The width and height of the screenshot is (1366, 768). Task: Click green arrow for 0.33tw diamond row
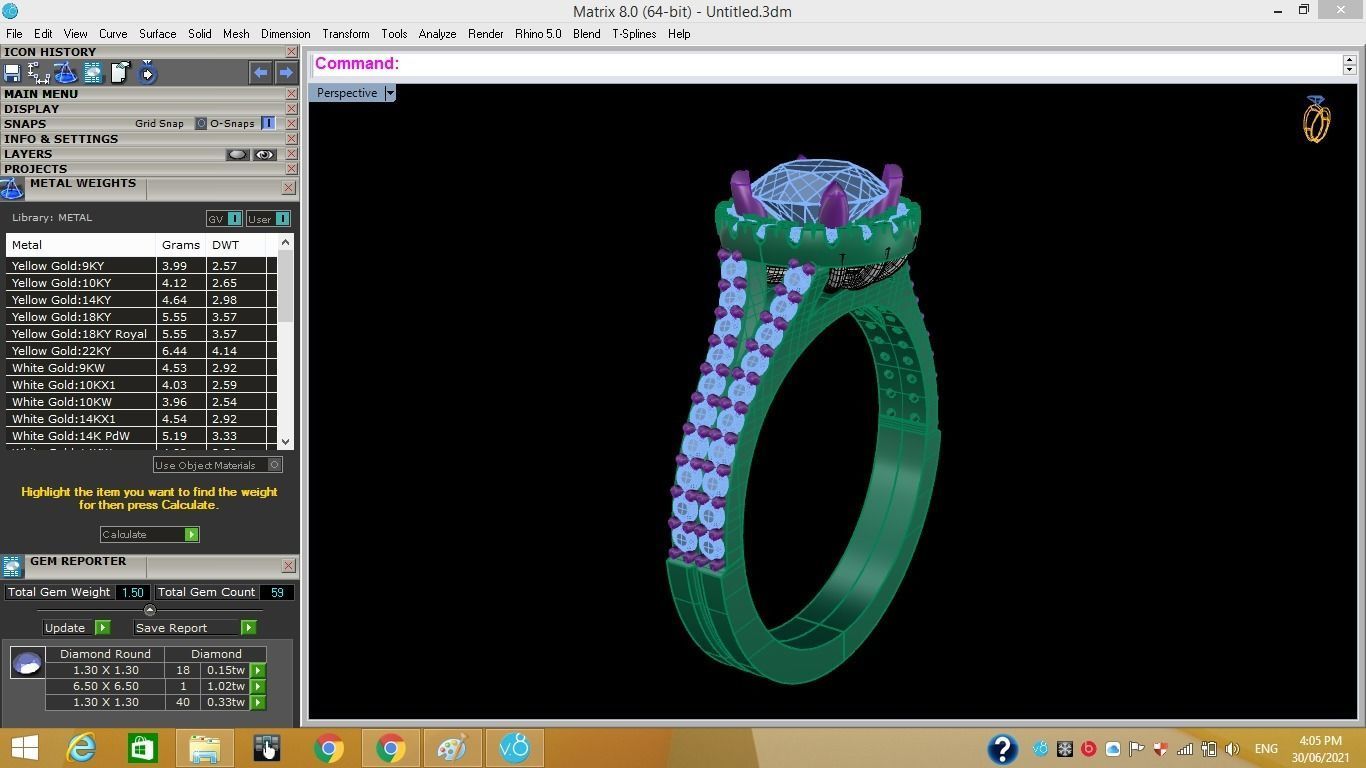pyautogui.click(x=258, y=702)
